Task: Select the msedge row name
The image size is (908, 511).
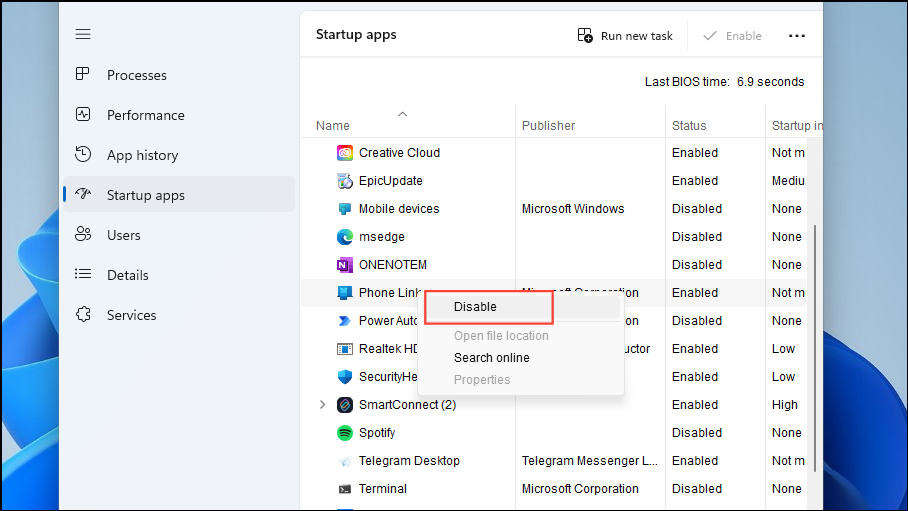Action: pos(382,237)
